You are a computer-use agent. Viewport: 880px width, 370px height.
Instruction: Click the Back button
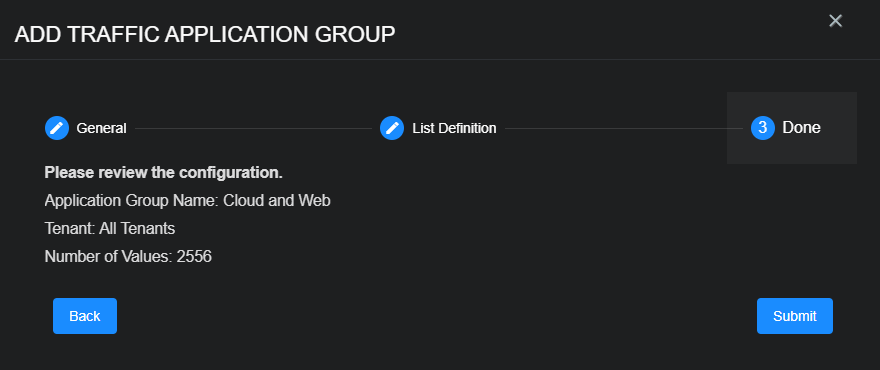tap(85, 316)
